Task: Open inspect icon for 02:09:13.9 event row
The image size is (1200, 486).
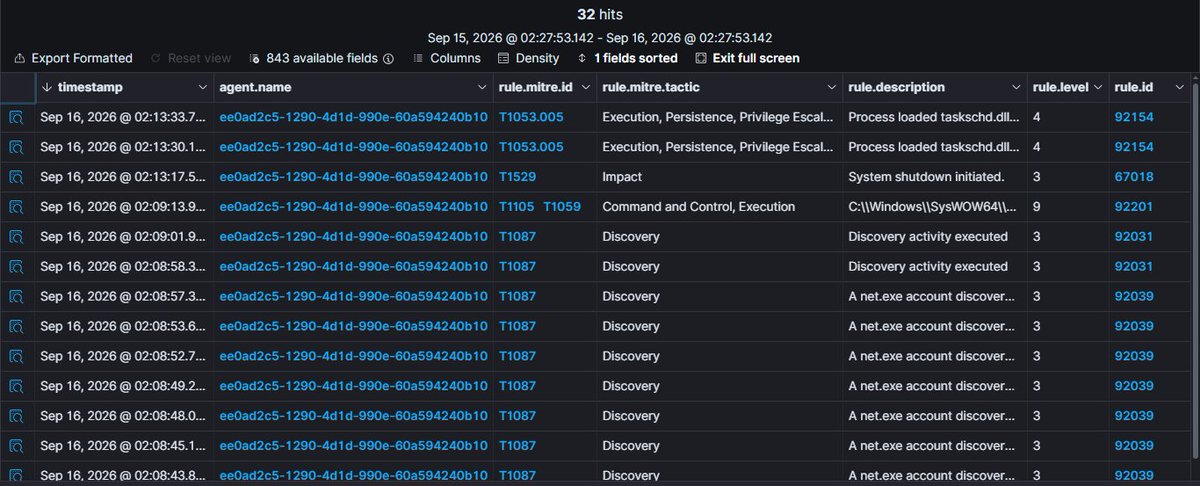Action: coord(17,207)
